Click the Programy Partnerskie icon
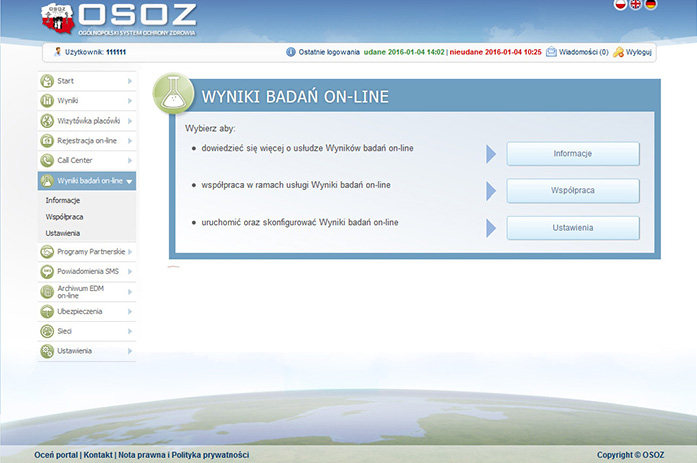The width and height of the screenshot is (697, 463). pos(47,252)
